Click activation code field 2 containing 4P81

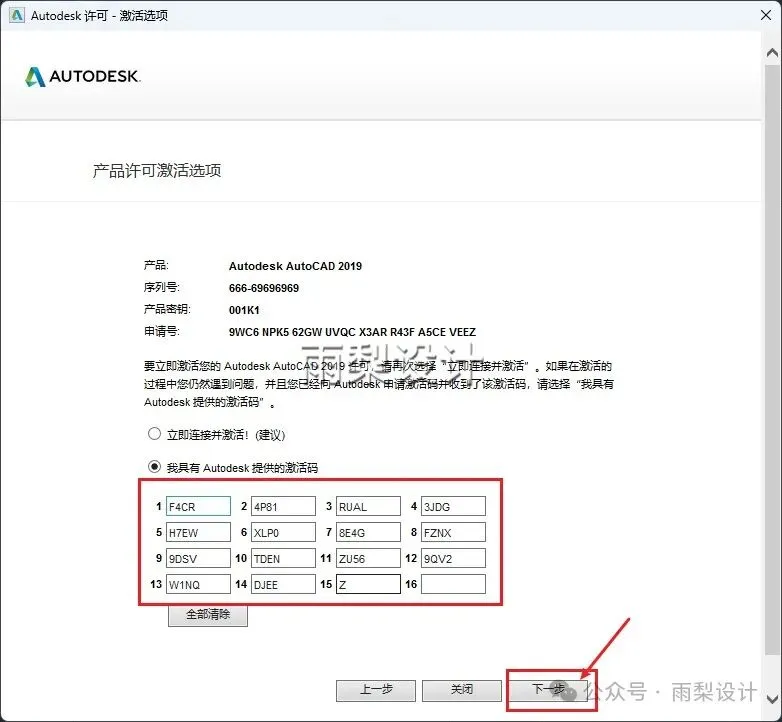point(283,506)
